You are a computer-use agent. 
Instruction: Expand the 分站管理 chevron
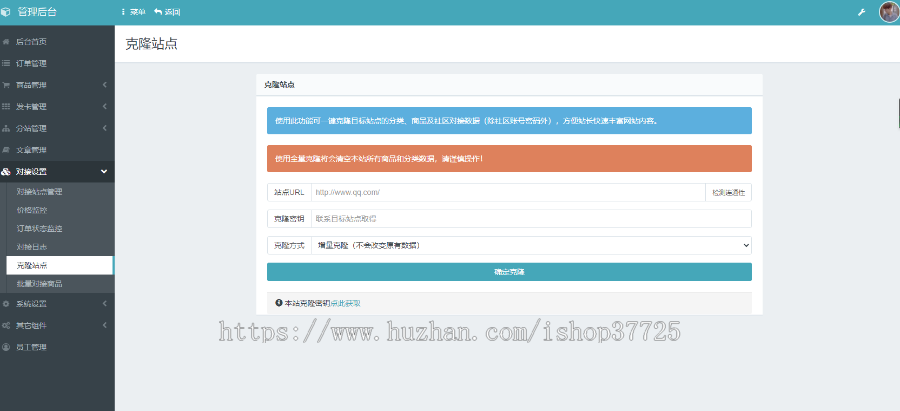tap(104, 128)
